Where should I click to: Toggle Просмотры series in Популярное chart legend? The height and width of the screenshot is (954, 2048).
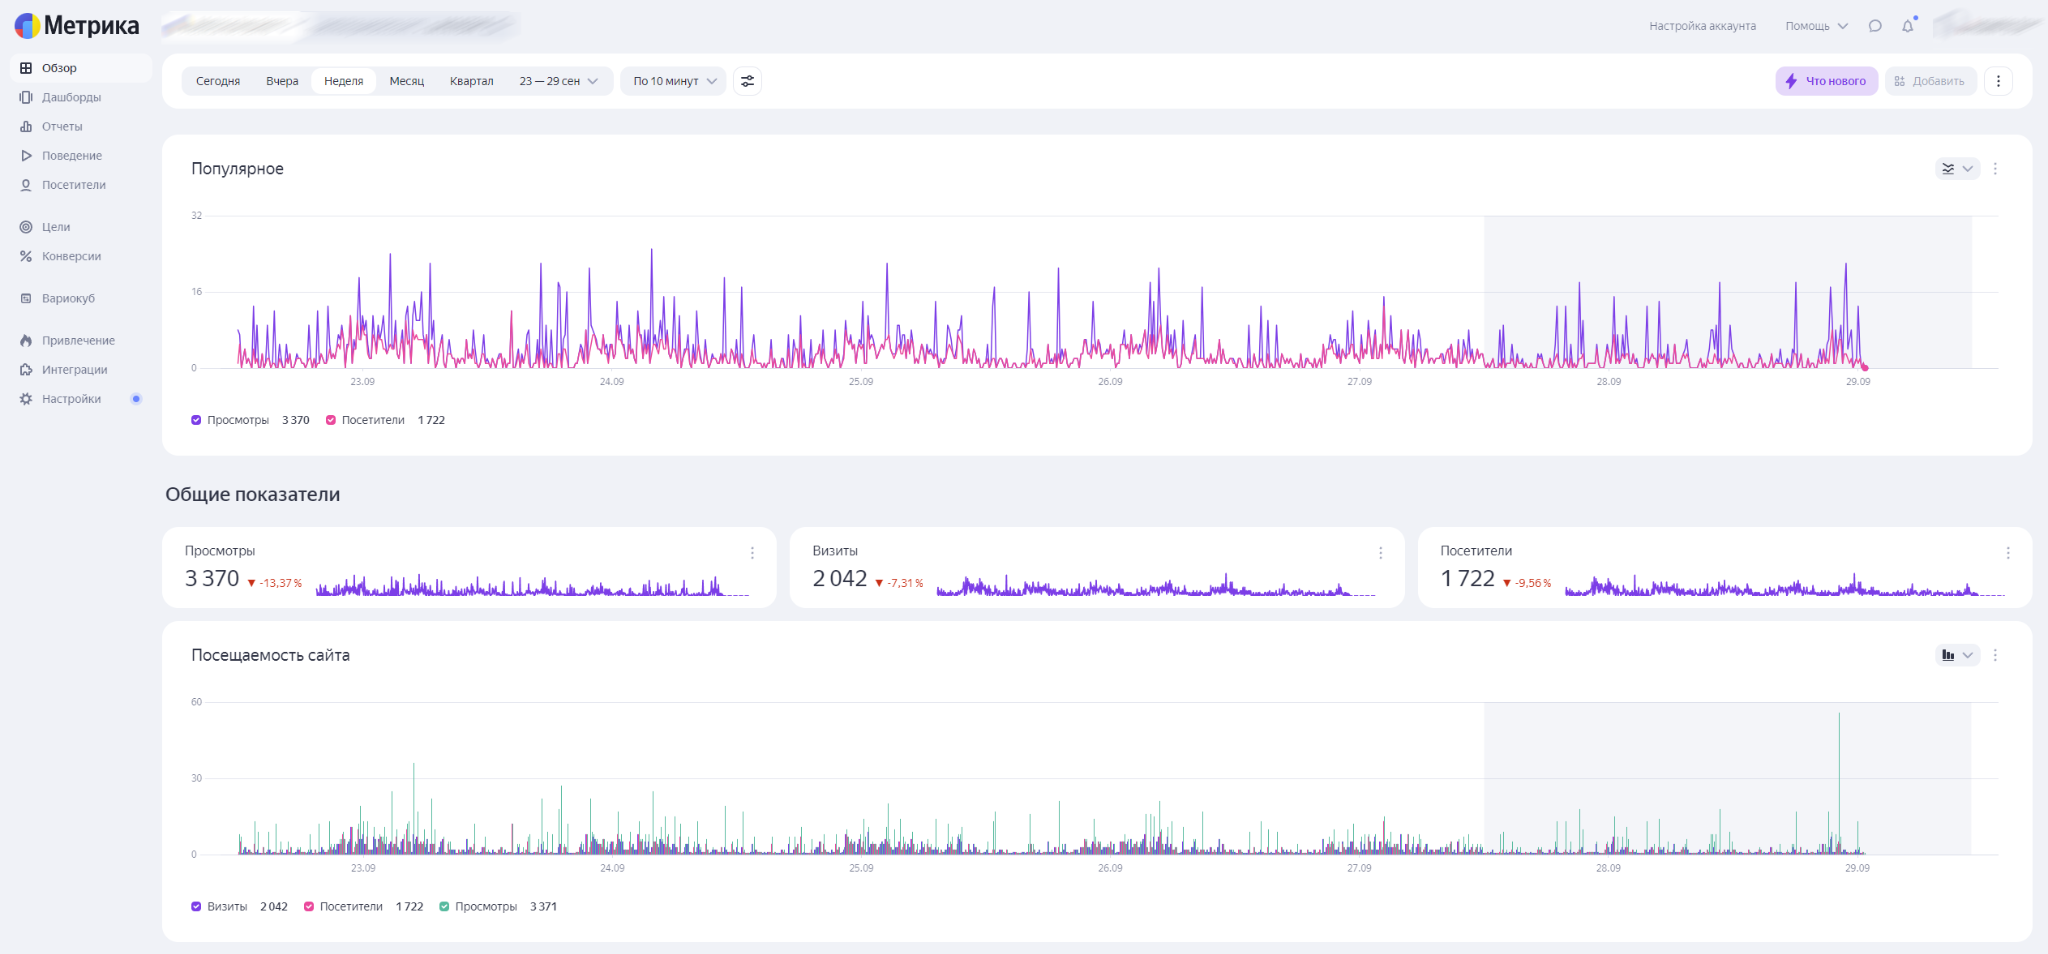coord(197,420)
